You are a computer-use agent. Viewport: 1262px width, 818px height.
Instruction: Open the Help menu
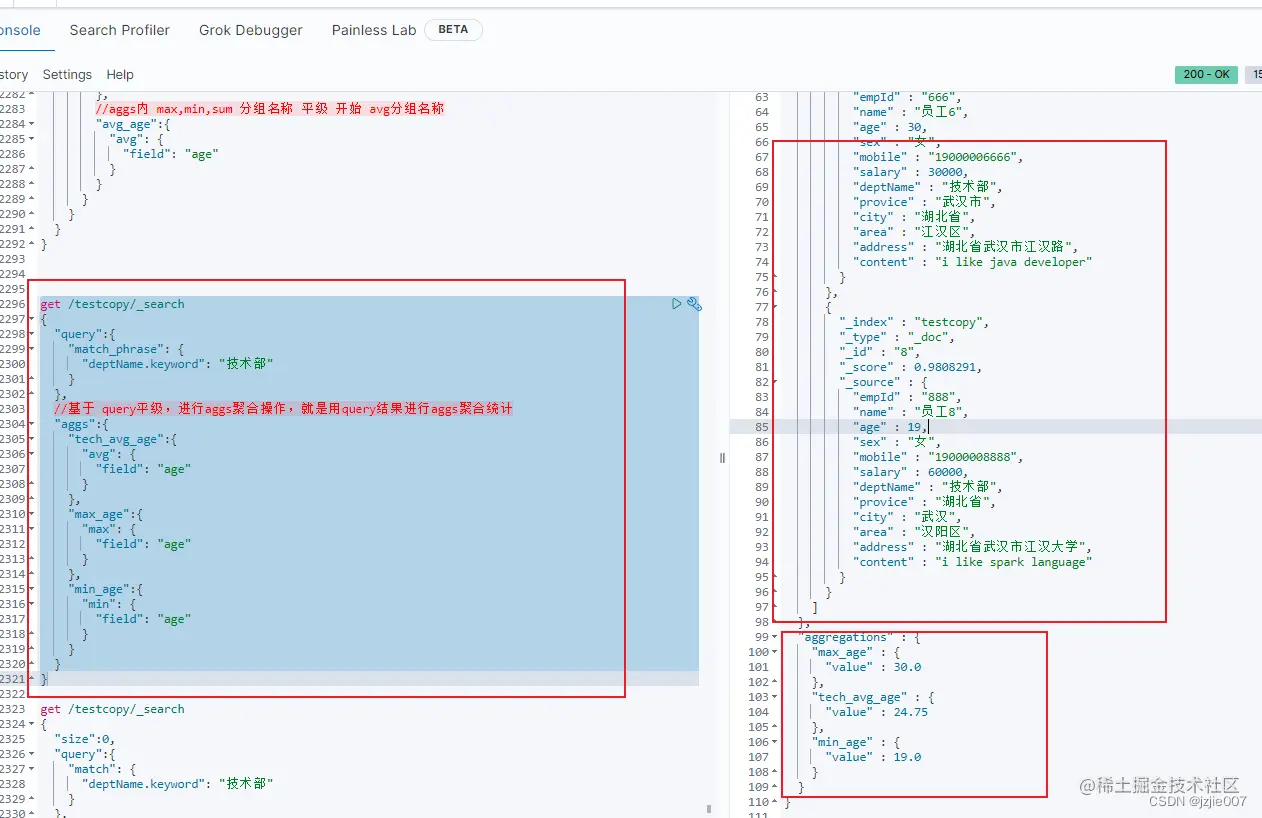(119, 74)
